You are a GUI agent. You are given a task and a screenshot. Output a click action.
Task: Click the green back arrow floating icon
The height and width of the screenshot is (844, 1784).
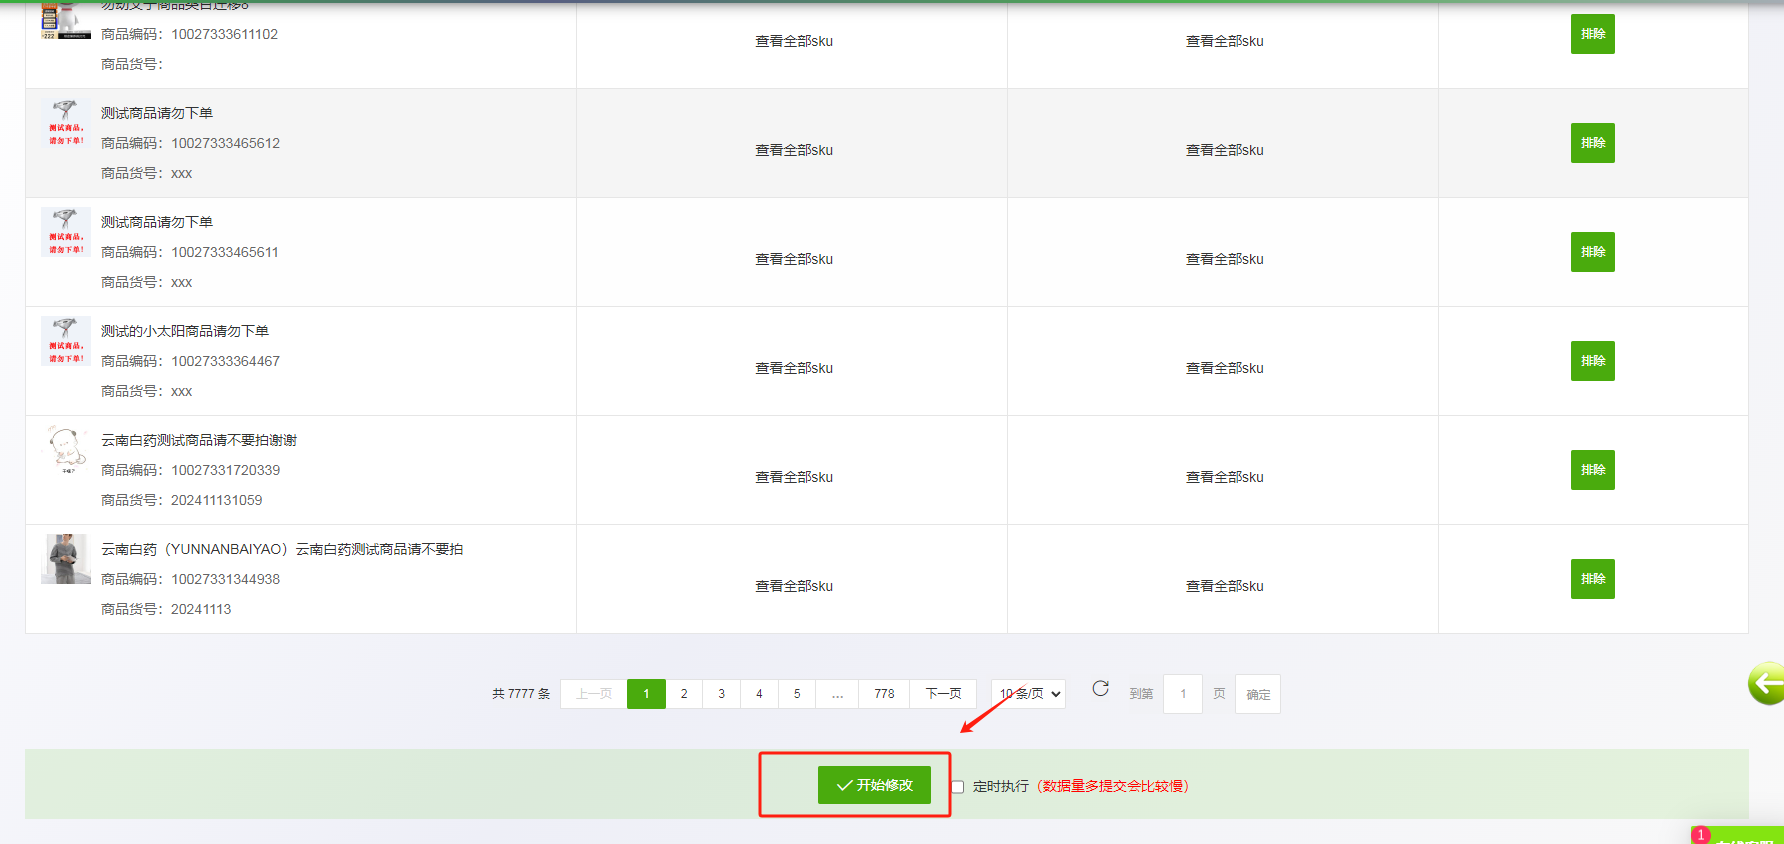point(1767,684)
